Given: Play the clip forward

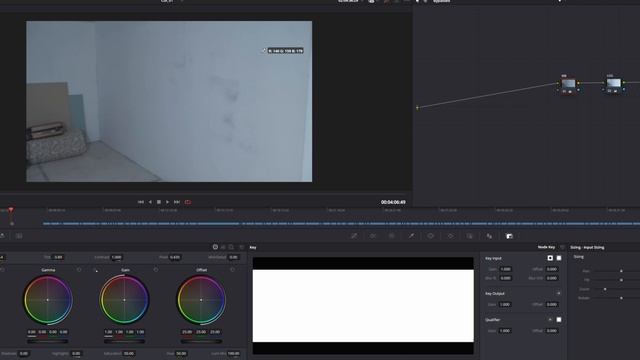Looking at the screenshot, I should pos(167,202).
